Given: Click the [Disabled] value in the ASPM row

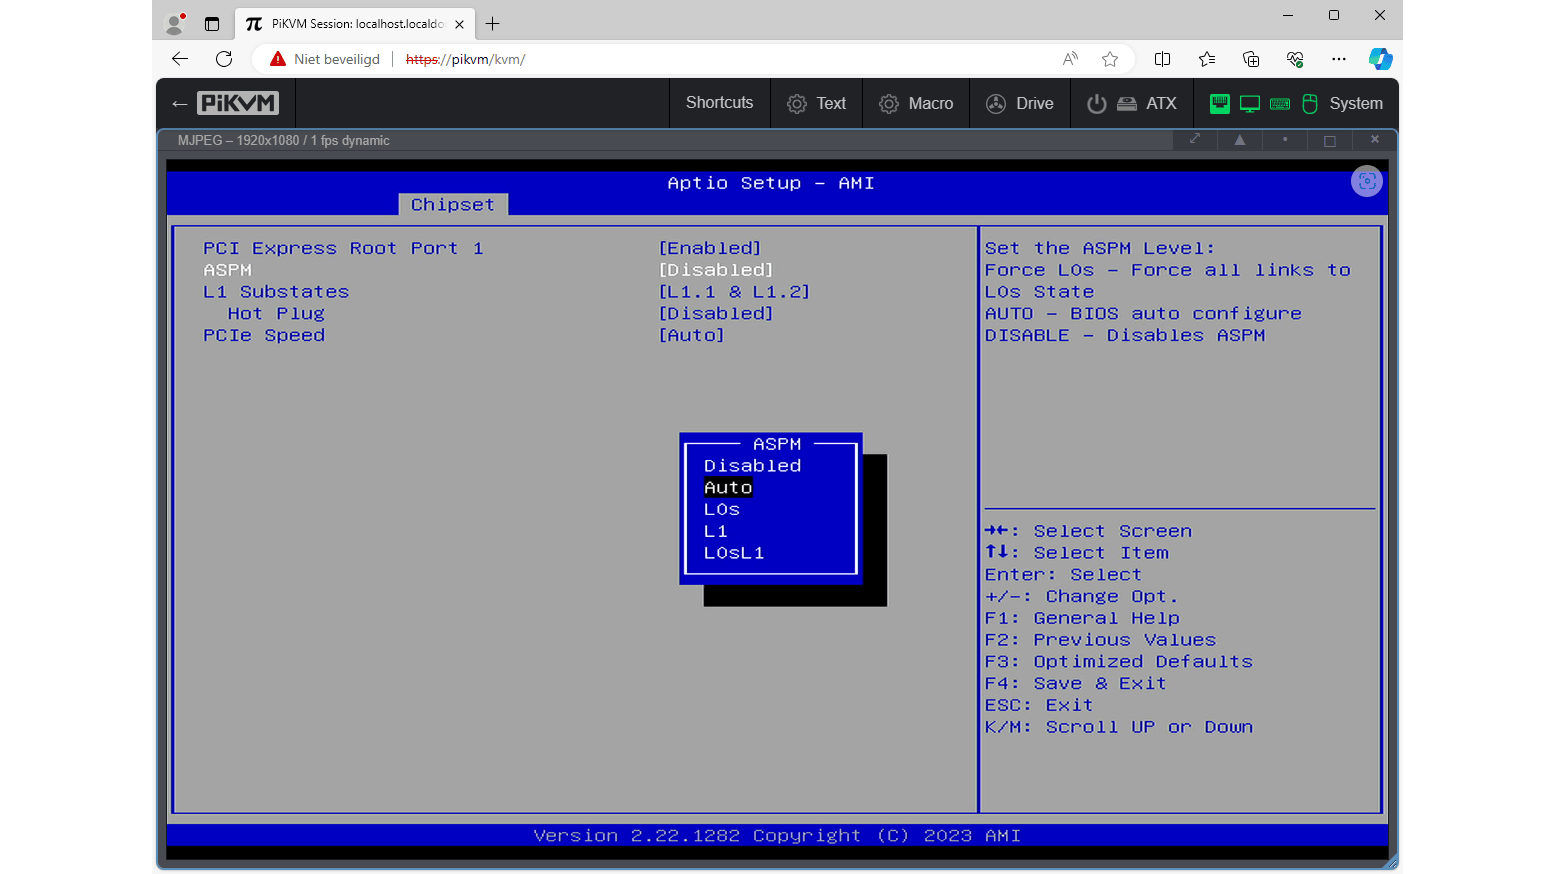Looking at the screenshot, I should (716, 270).
